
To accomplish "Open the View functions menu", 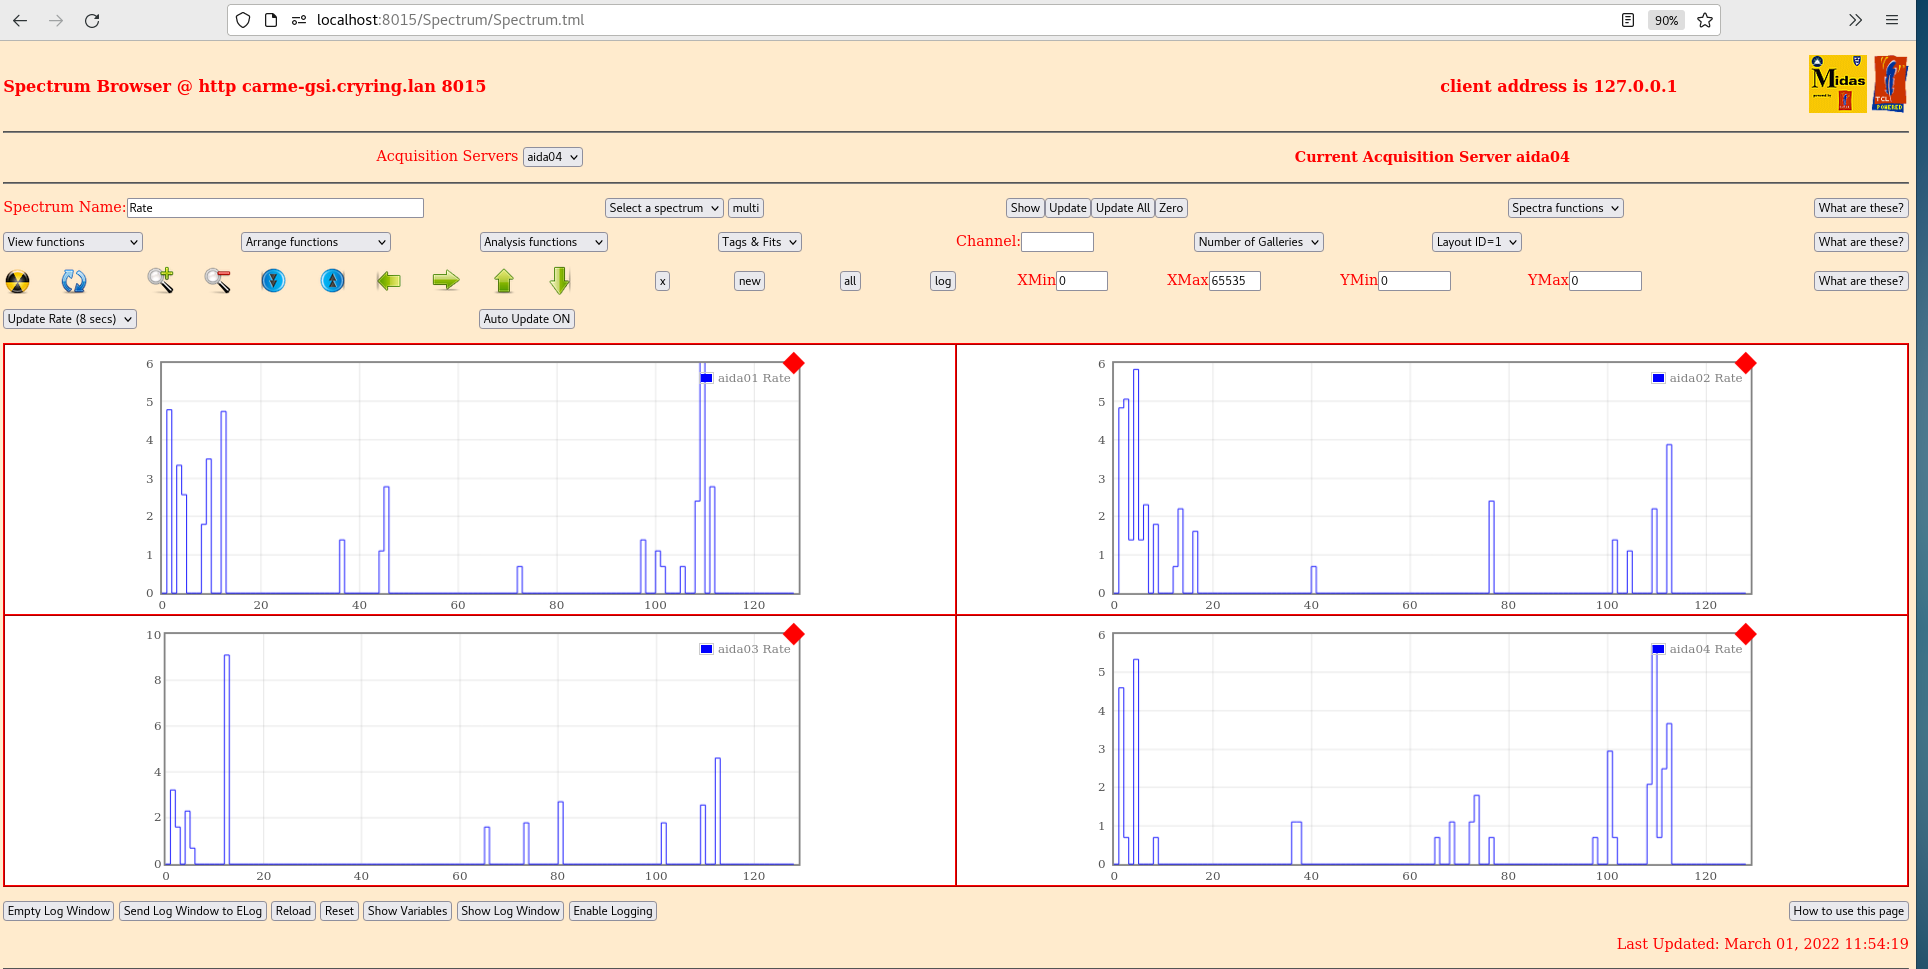I will pyautogui.click(x=73, y=242).
